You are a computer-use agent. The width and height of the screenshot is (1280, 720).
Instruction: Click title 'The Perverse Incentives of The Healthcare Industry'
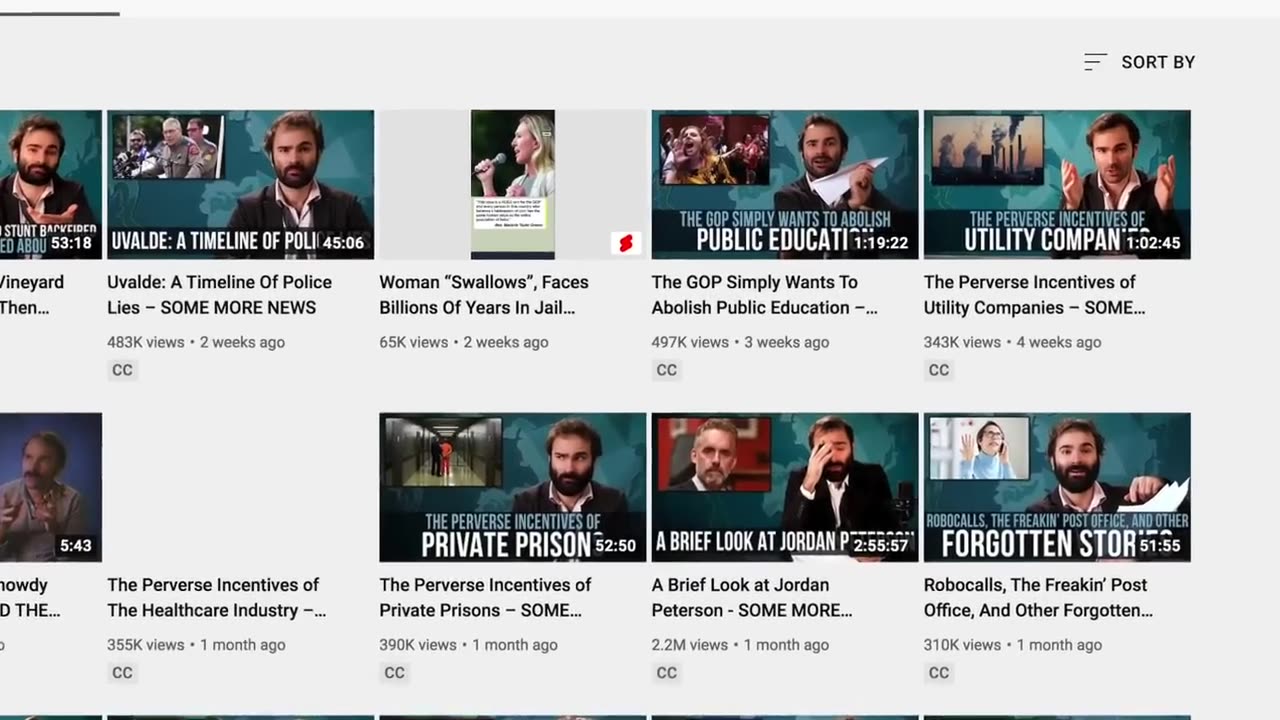tap(217, 597)
